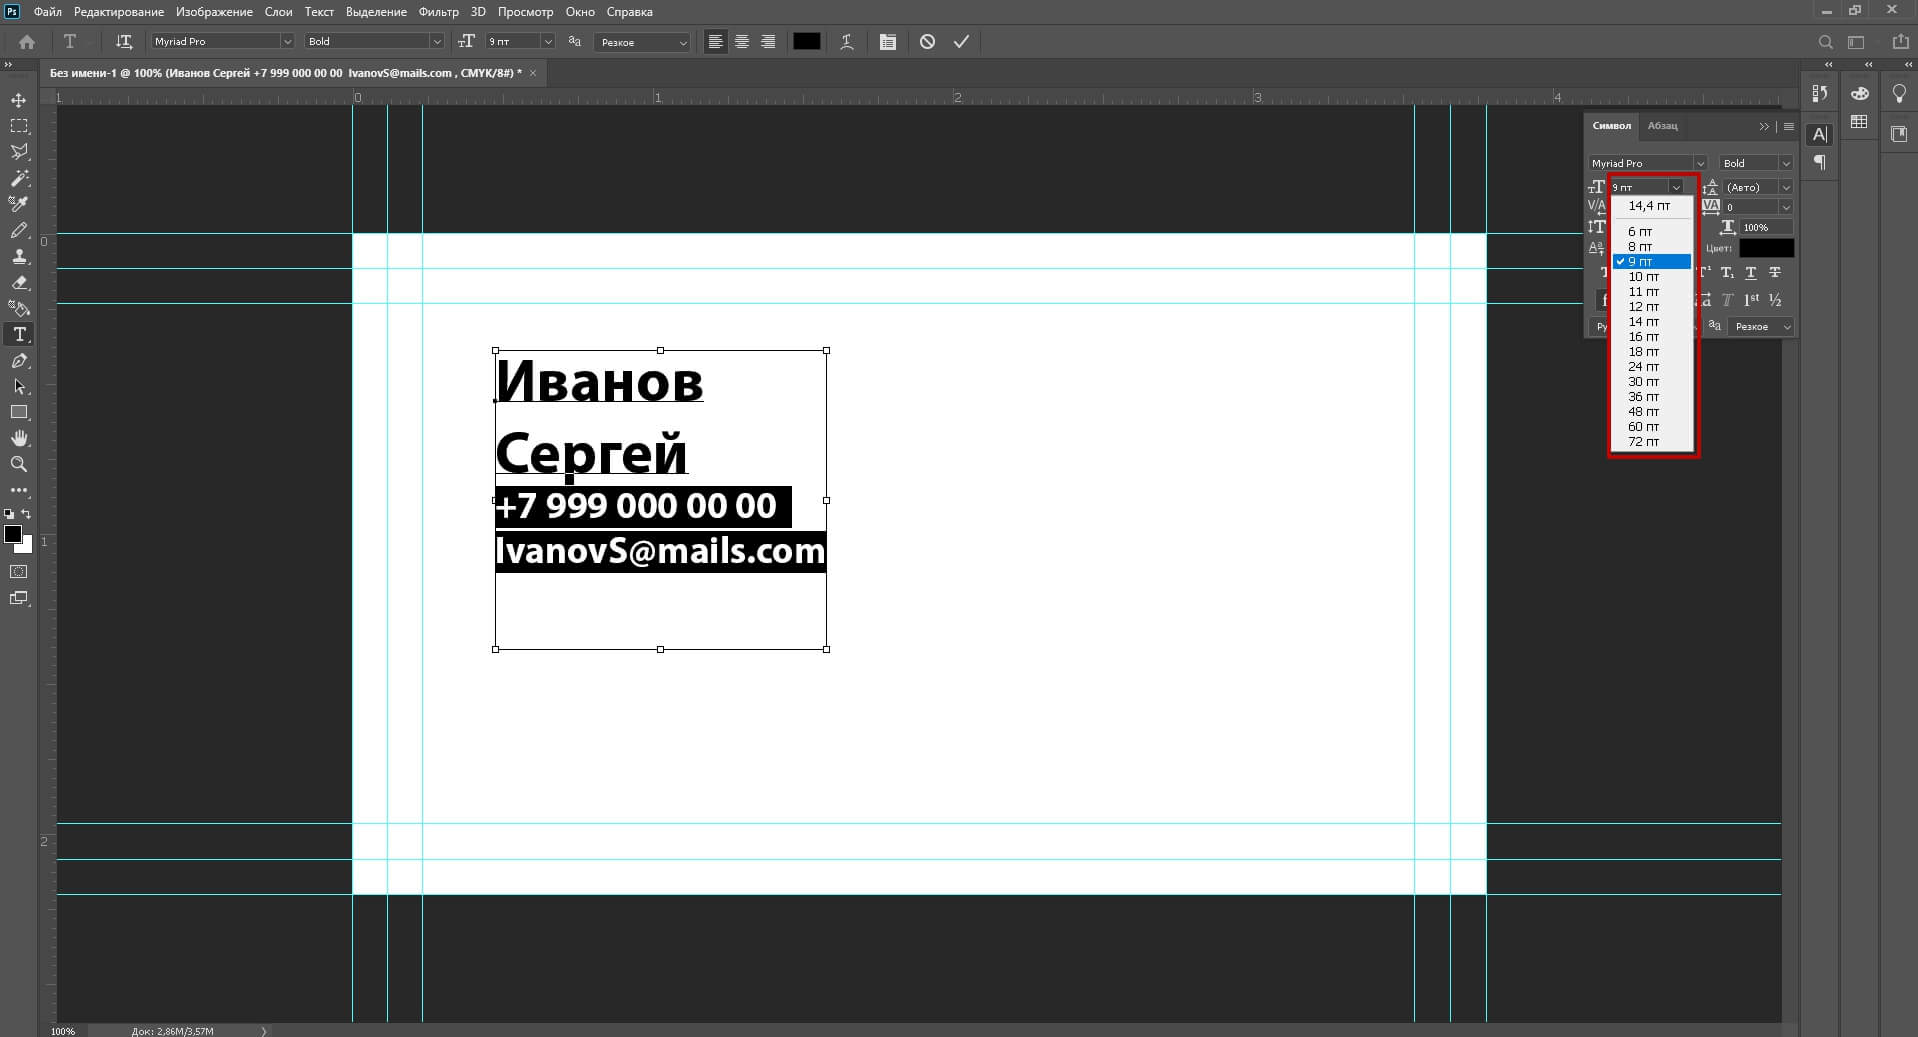Select the Zoom magnifier tool
1918x1037 pixels.
point(19,464)
